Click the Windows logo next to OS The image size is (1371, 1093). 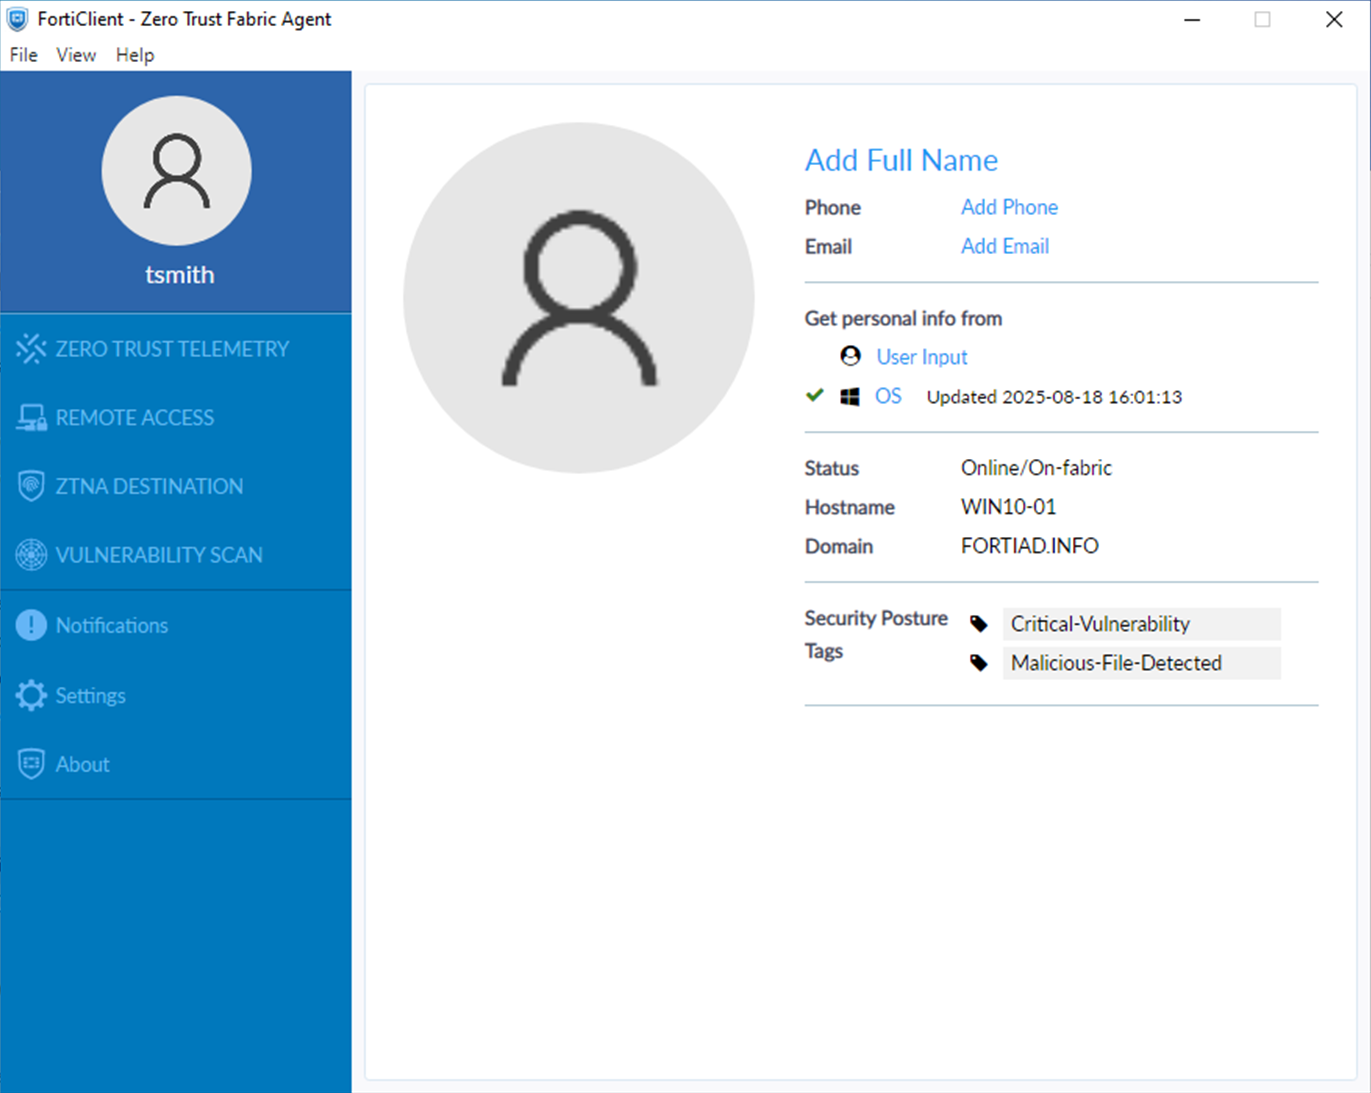click(x=850, y=397)
